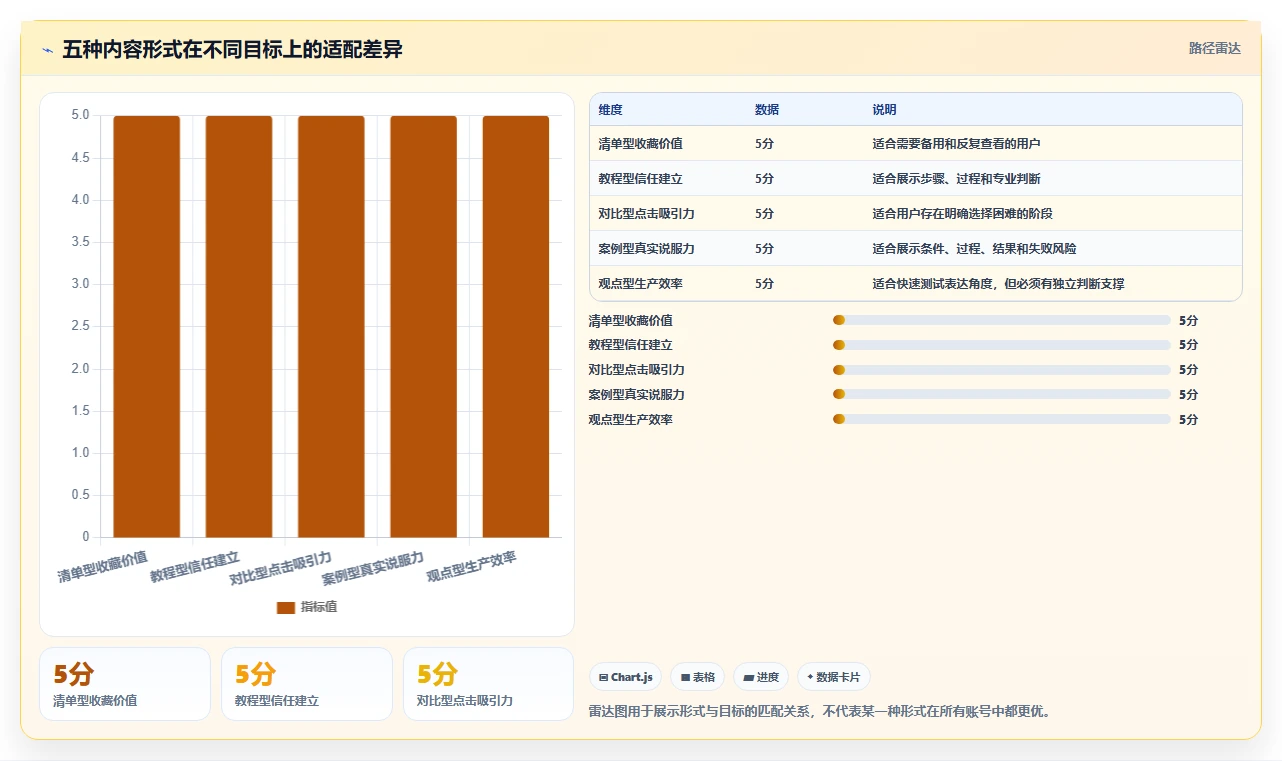Click the chart axis label 观点型生产效率
Image resolution: width=1282 pixels, height=761 pixels.
pyautogui.click(x=471, y=566)
